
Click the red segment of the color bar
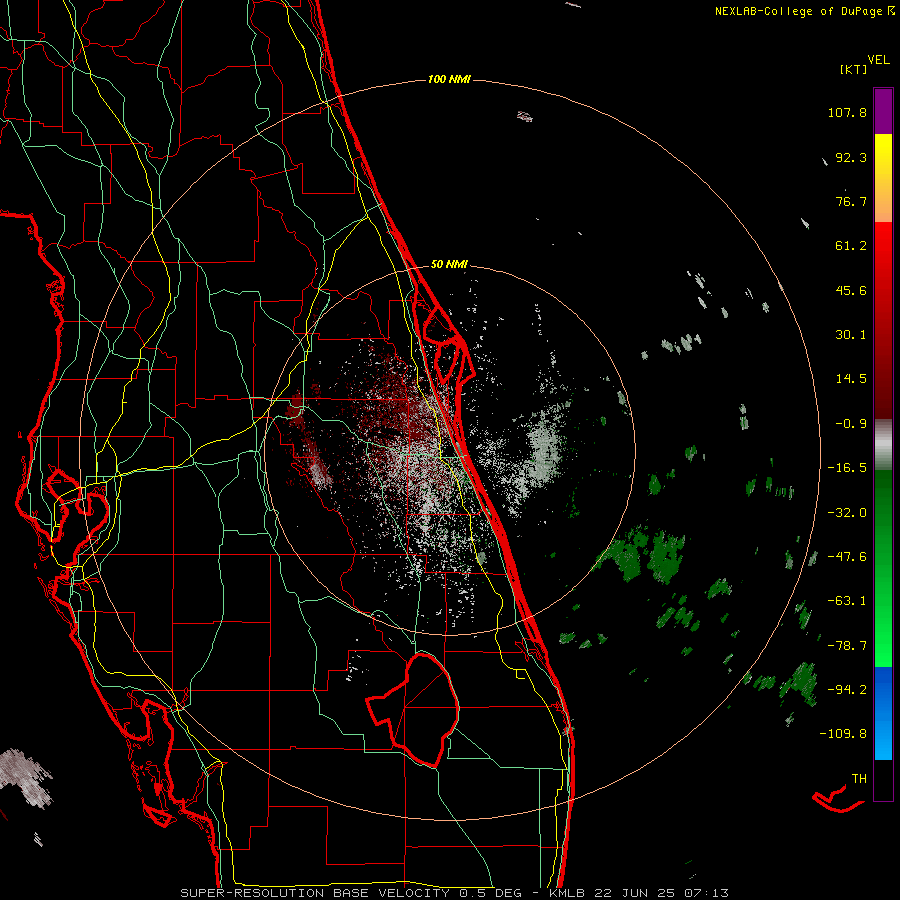(883, 320)
